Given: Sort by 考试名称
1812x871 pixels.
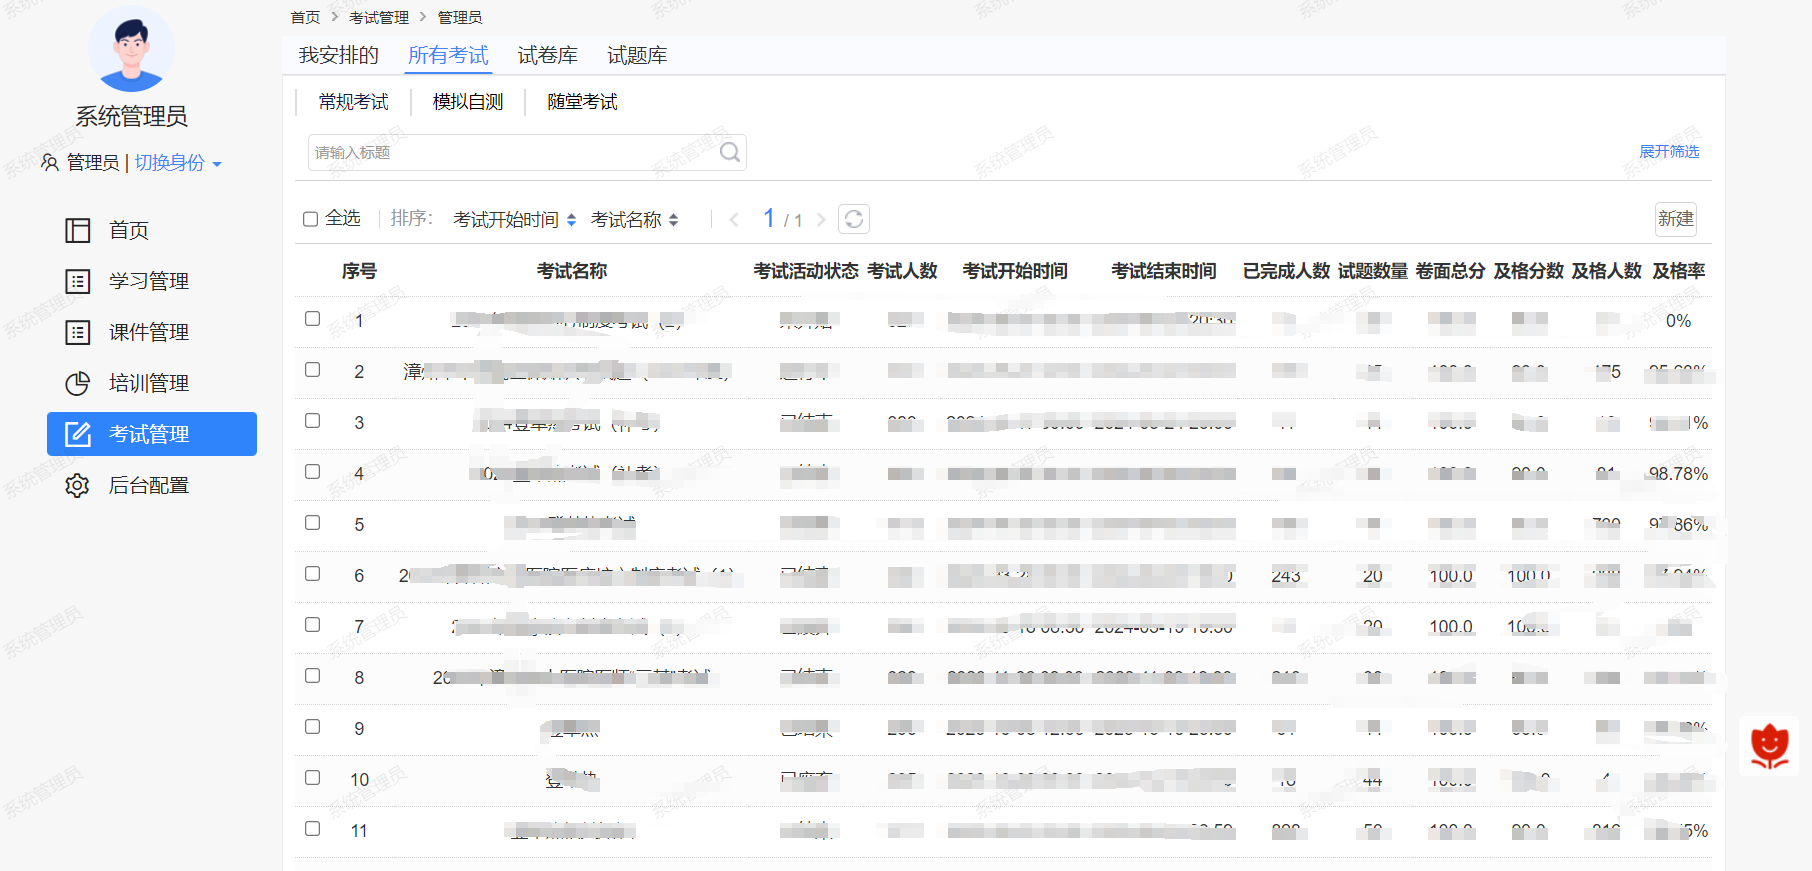Looking at the screenshot, I should 634,220.
